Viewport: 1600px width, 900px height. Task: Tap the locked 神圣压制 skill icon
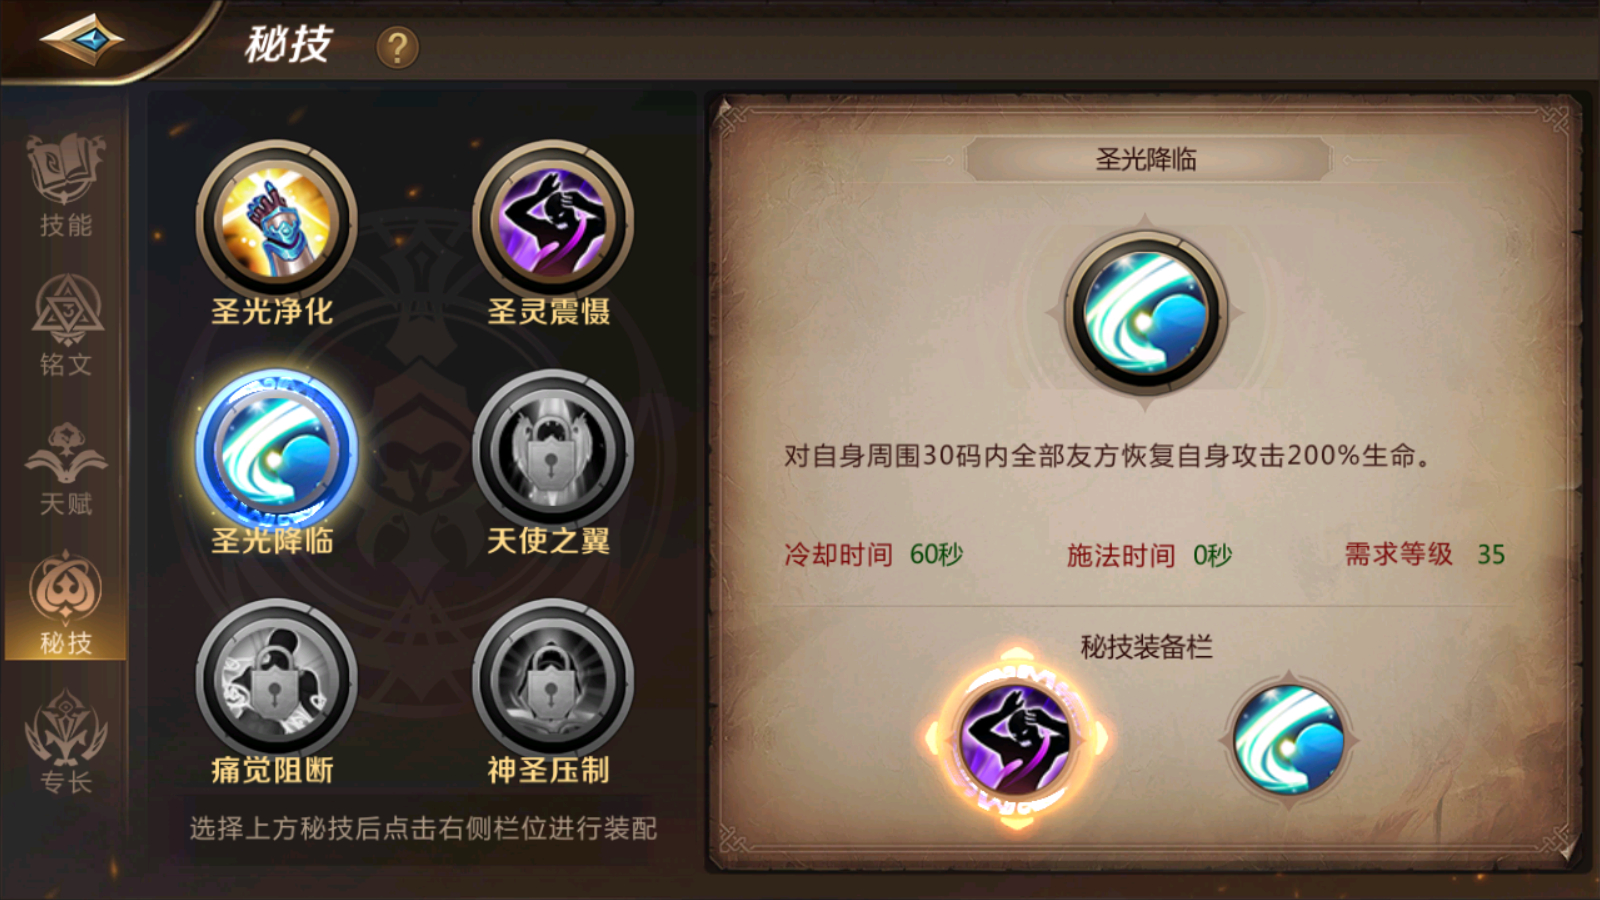[x=553, y=680]
